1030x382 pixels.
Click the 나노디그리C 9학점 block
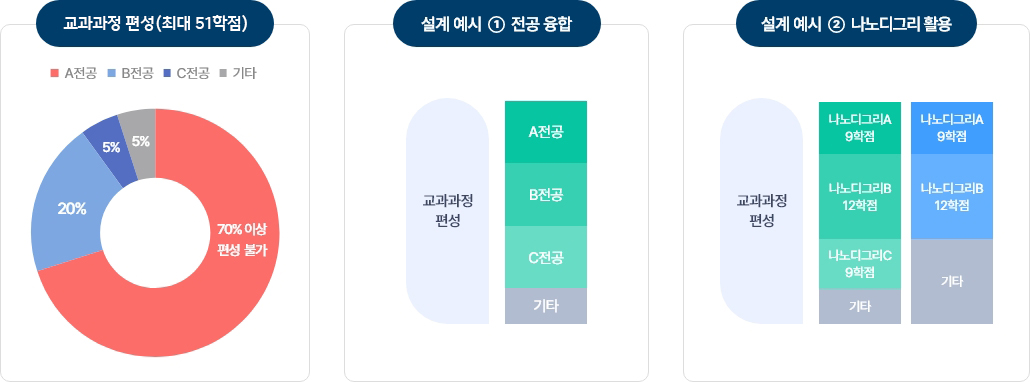pyautogui.click(x=860, y=264)
